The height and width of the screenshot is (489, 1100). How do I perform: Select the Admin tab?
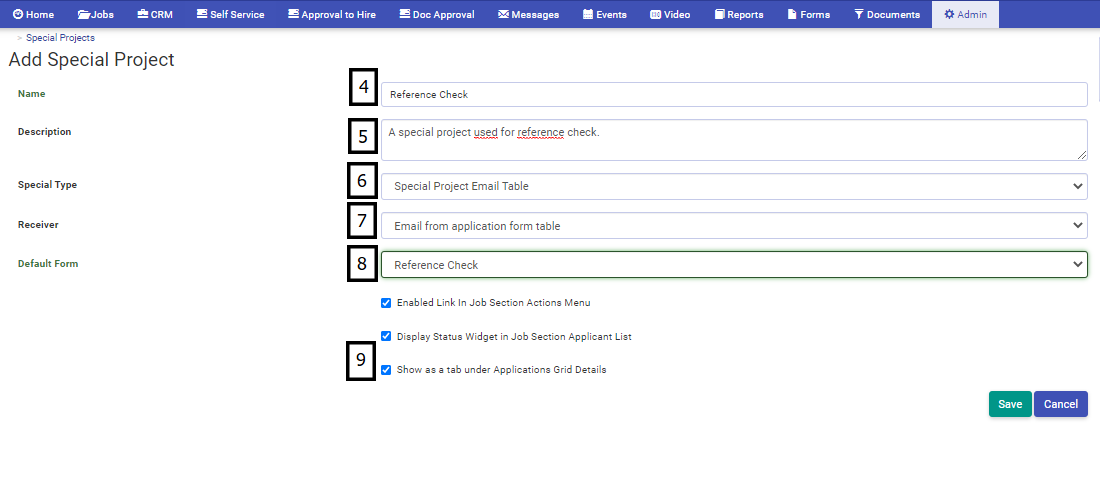965,14
